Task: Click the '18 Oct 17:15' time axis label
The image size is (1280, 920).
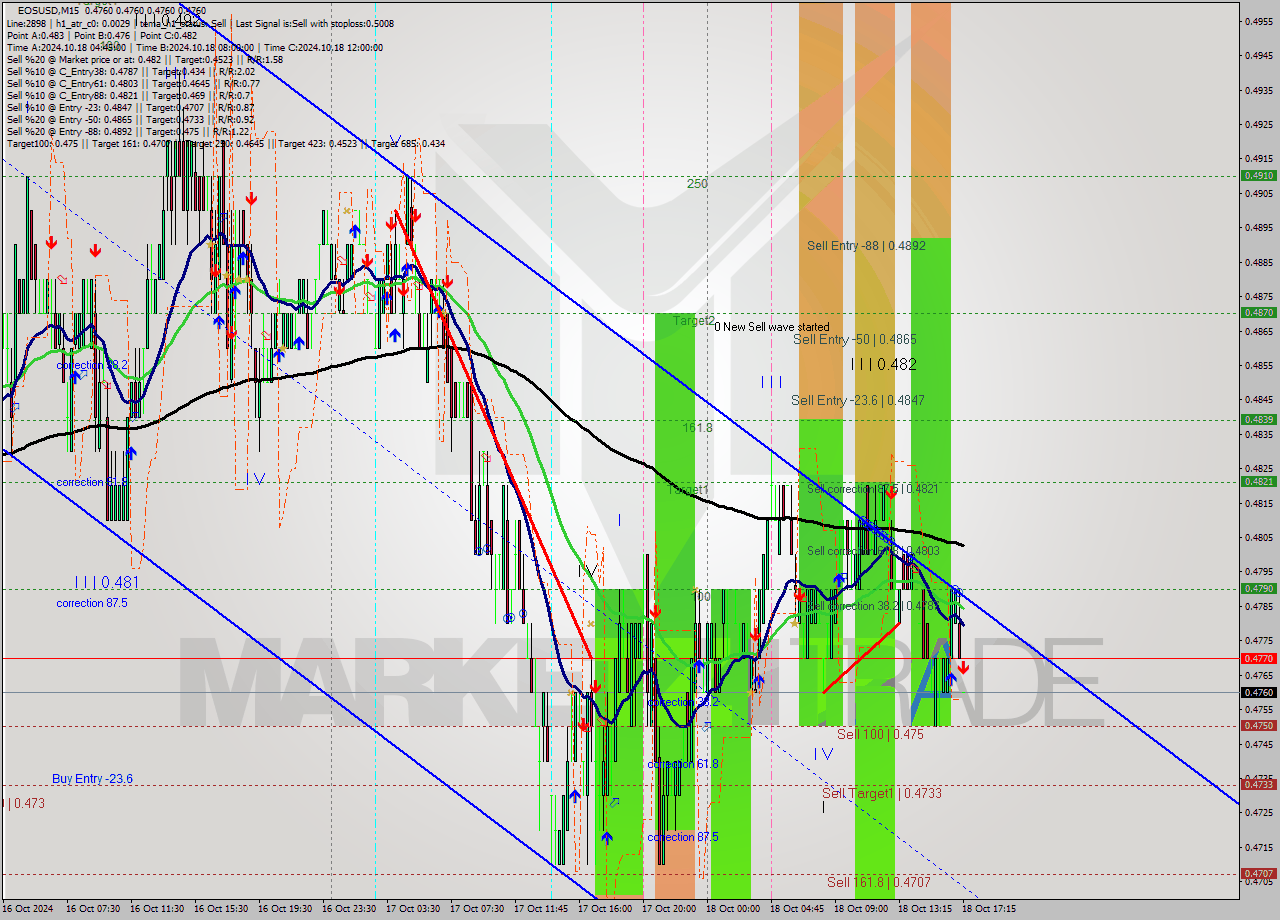Action: coord(989,909)
